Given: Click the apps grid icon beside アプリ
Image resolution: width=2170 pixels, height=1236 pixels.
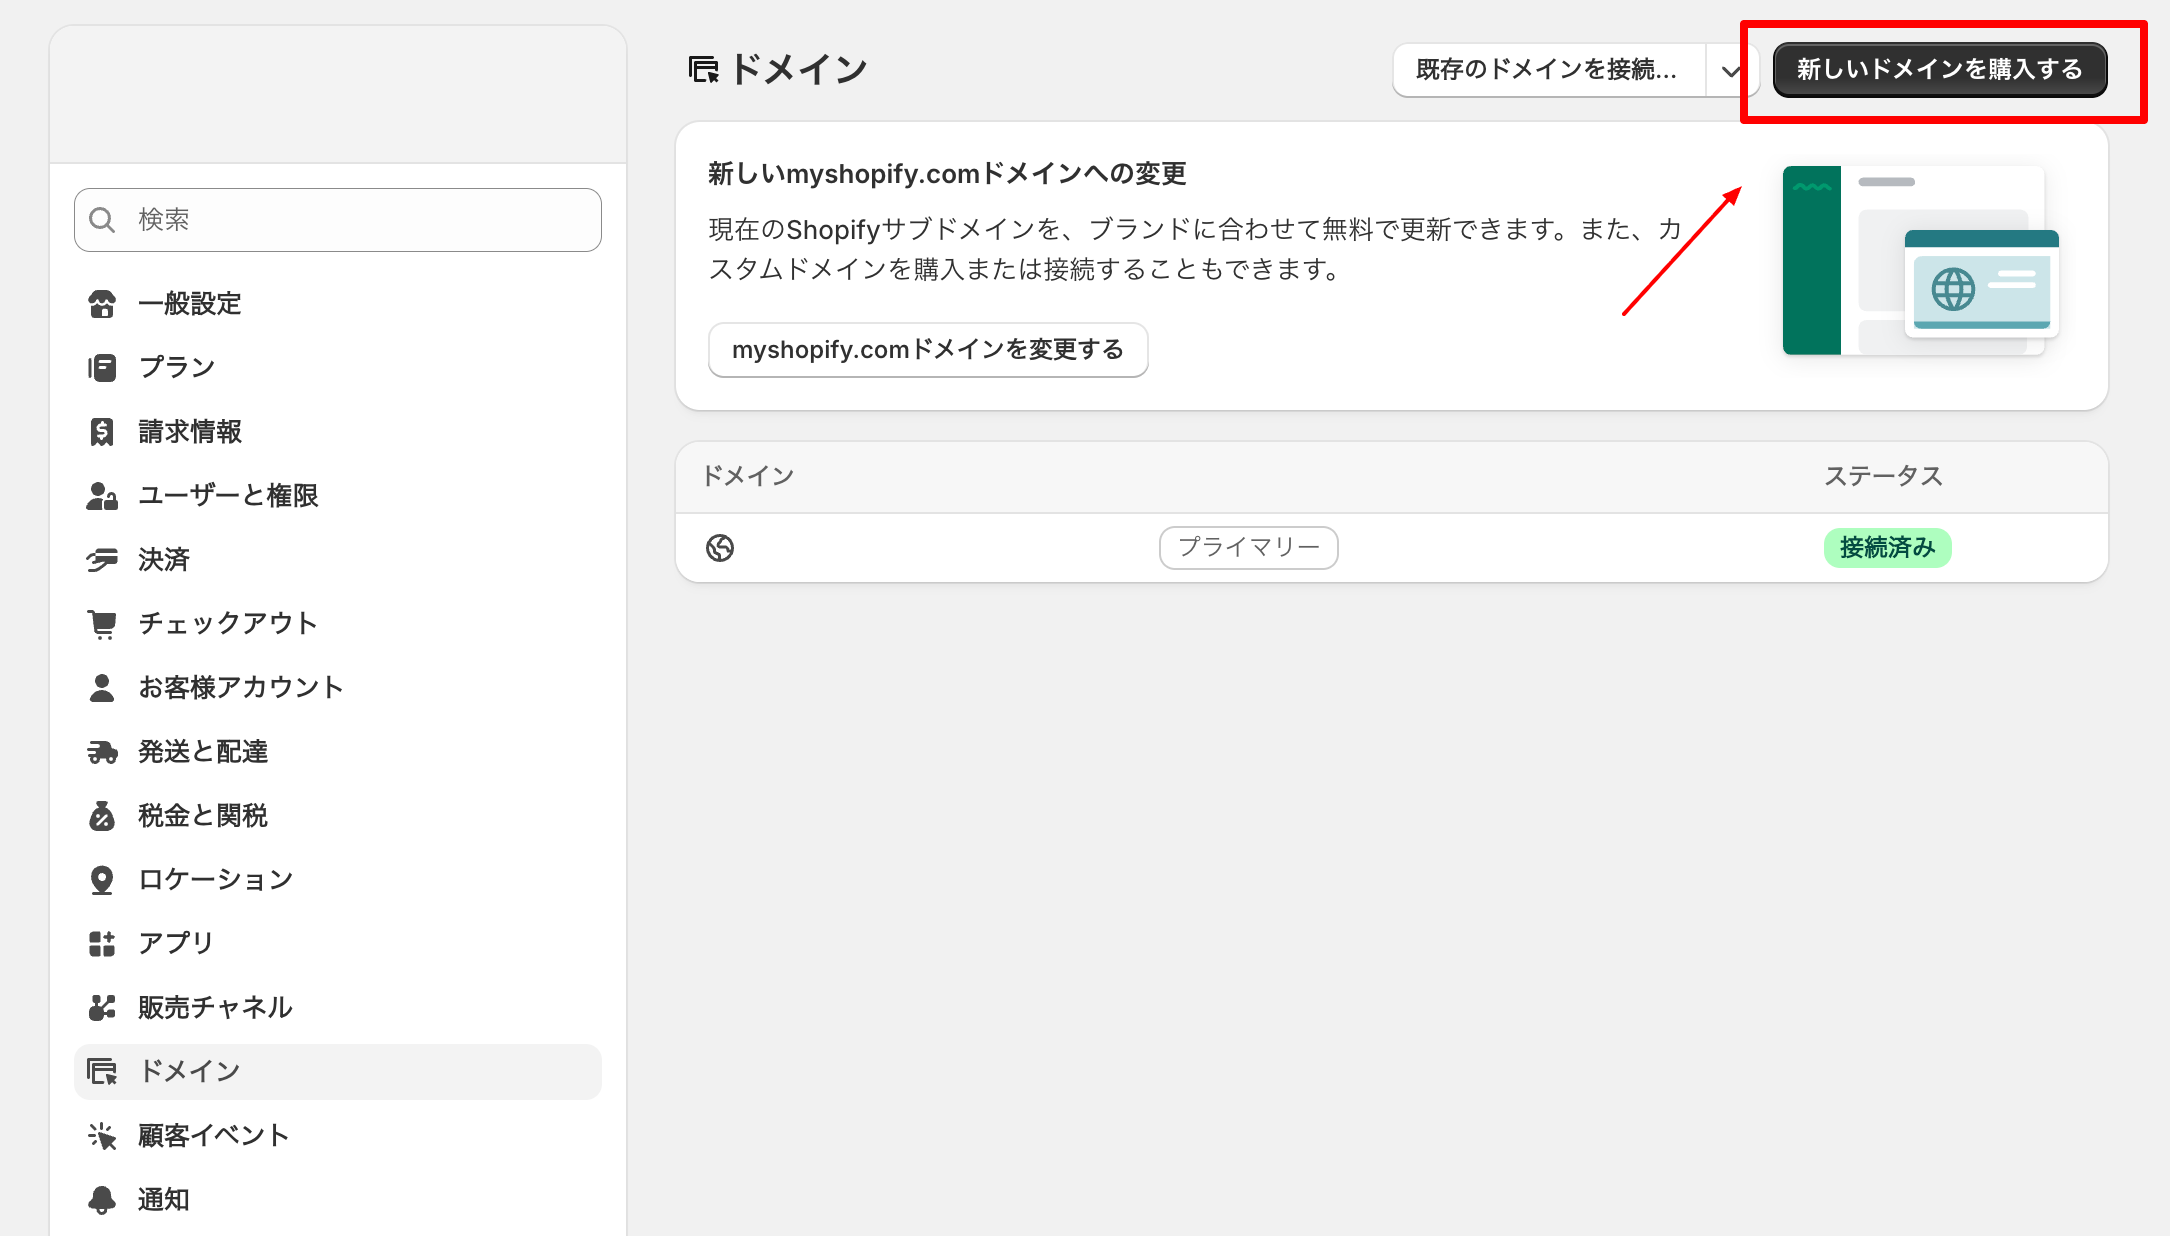Looking at the screenshot, I should pos(102,944).
